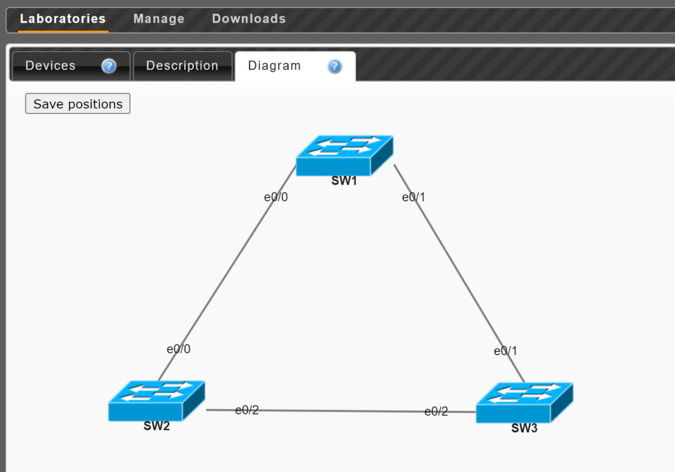The height and width of the screenshot is (472, 675).
Task: Click SW2's e0/2 interface label
Action: [247, 410]
